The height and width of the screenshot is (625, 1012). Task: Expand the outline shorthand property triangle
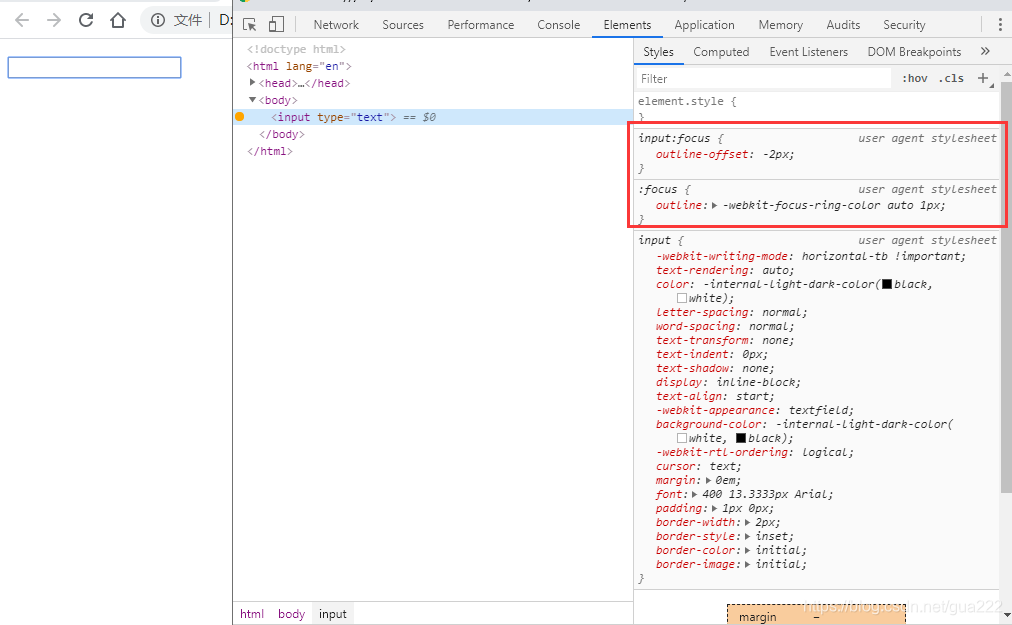714,205
